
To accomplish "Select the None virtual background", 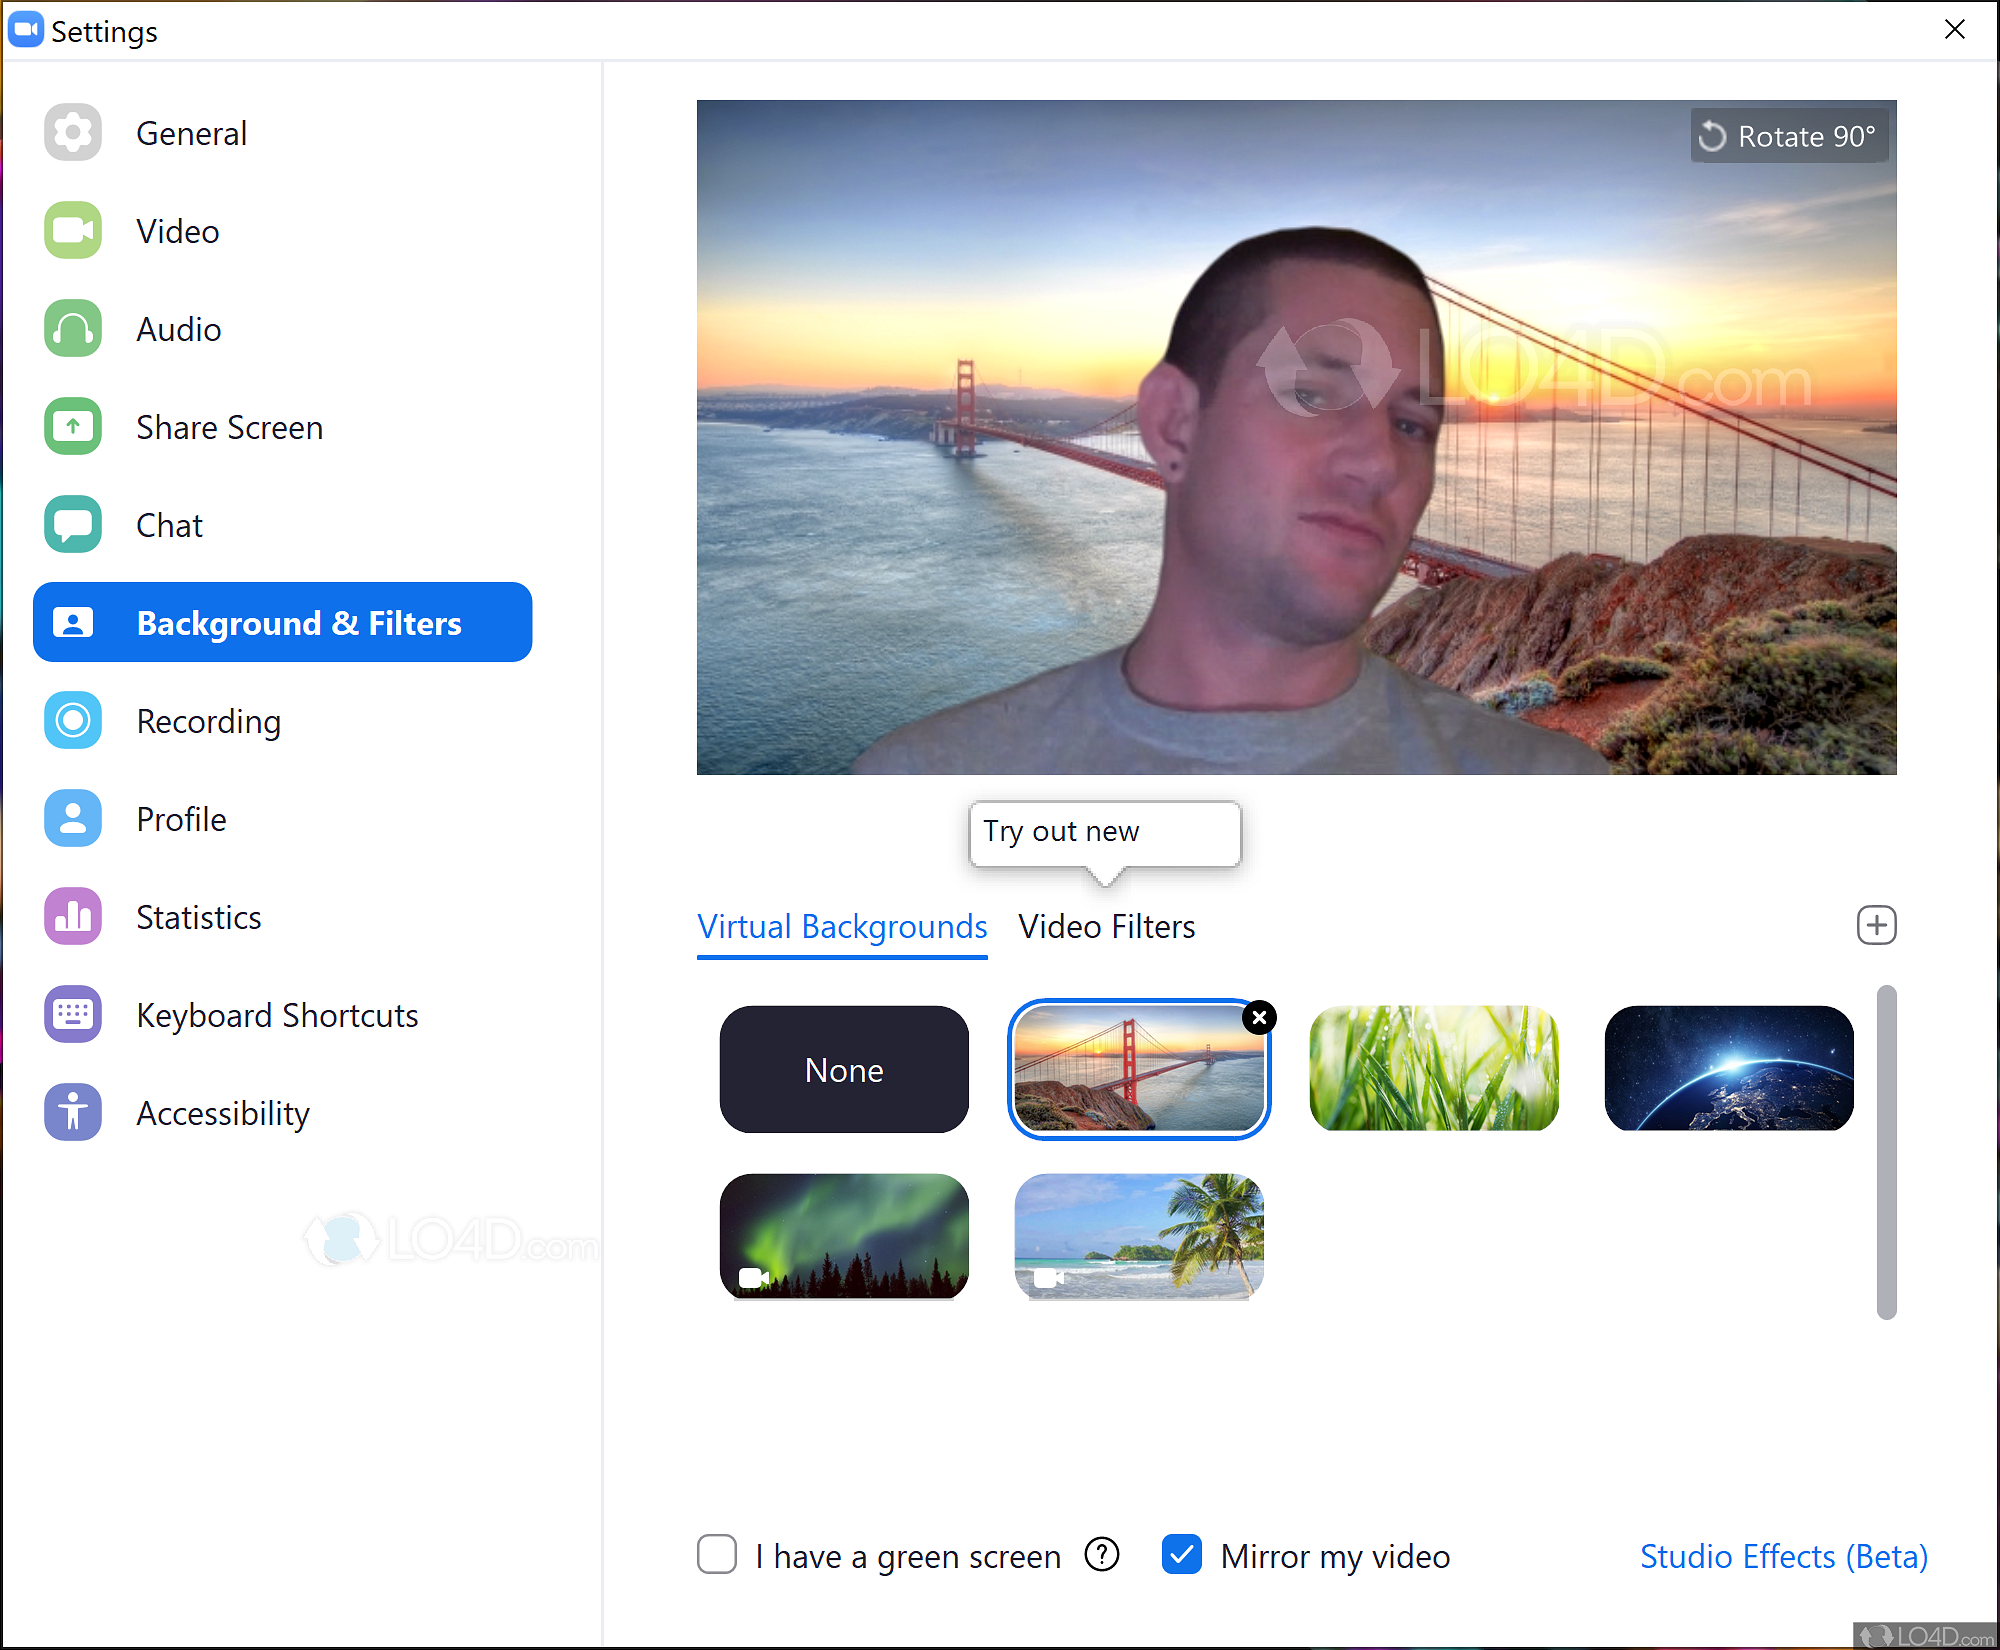I will pyautogui.click(x=844, y=1069).
